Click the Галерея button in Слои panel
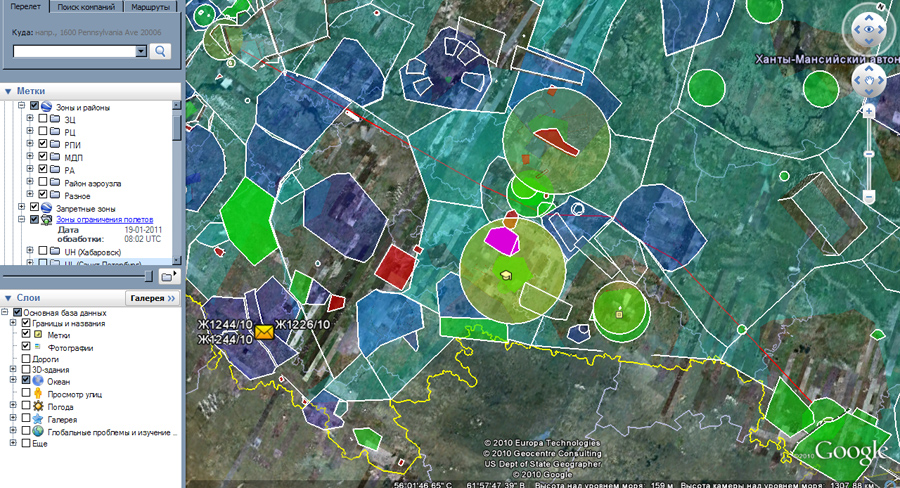 click(x=150, y=298)
